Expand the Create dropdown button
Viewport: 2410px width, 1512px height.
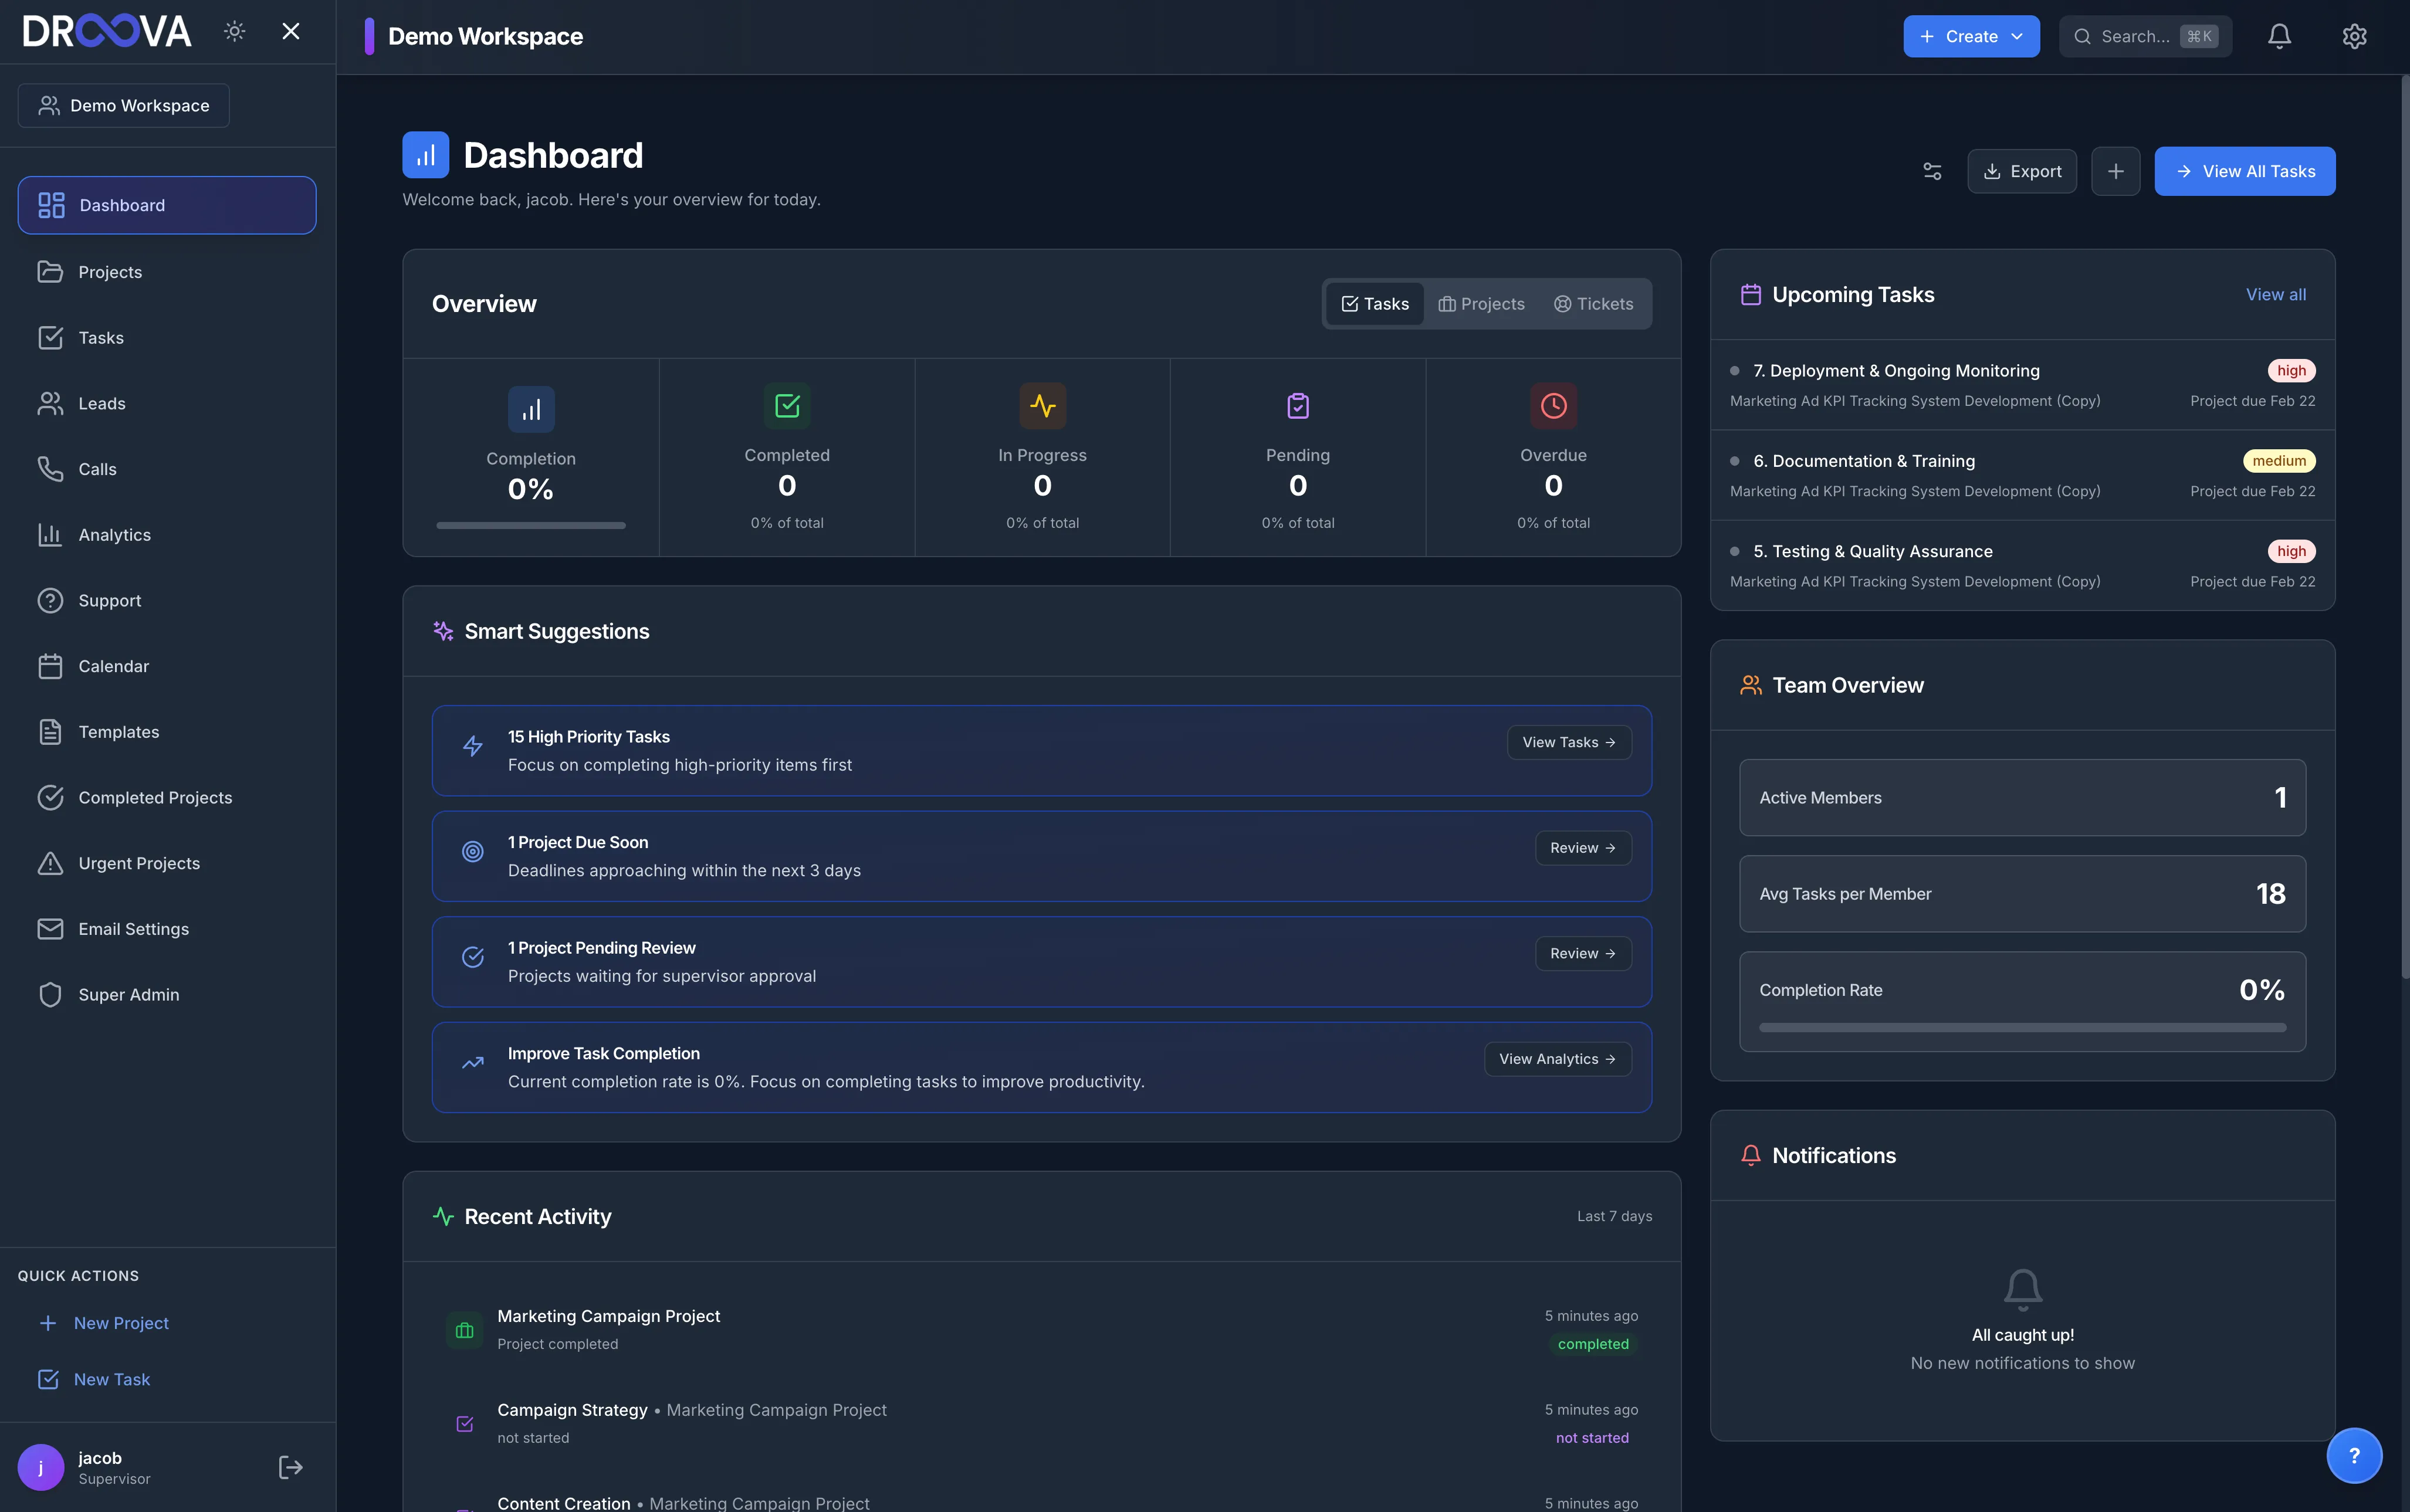(x=1970, y=36)
